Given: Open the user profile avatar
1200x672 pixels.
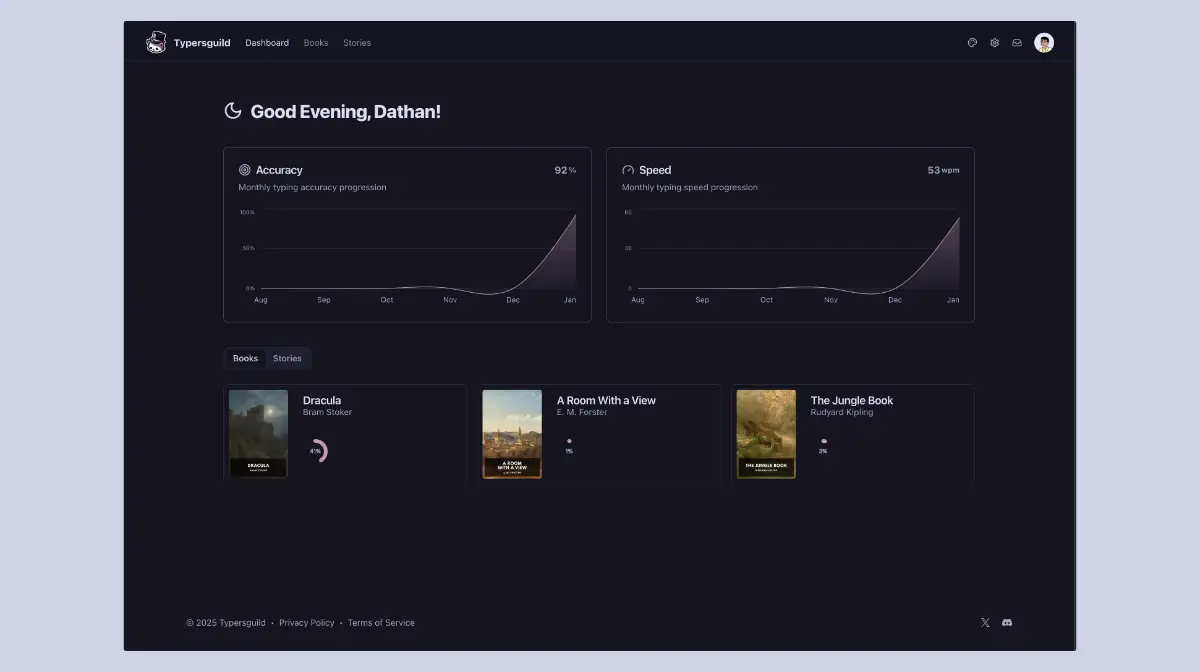Looking at the screenshot, I should pyautogui.click(x=1044, y=42).
